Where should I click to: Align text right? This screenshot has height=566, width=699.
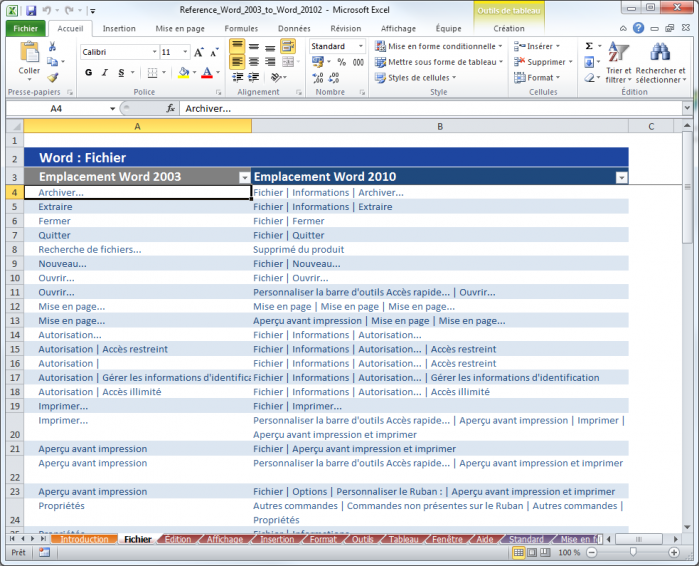pos(270,62)
